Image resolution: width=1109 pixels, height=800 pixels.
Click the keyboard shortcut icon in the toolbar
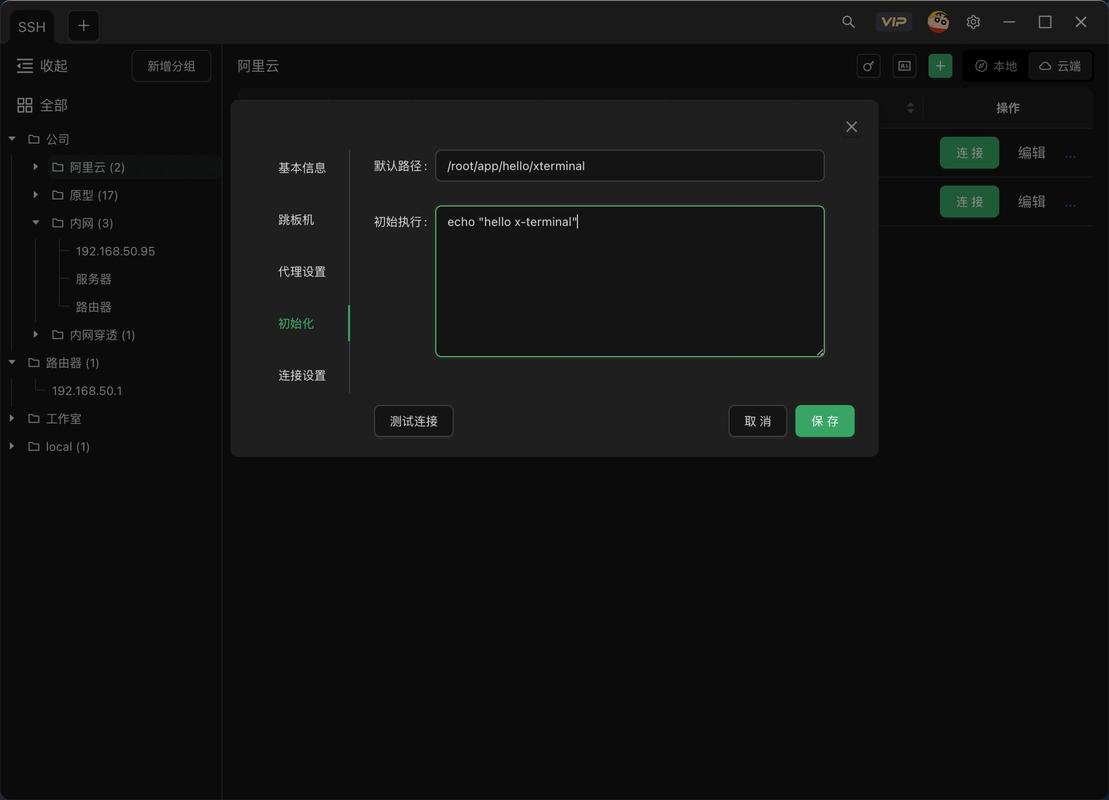pyautogui.click(x=904, y=65)
